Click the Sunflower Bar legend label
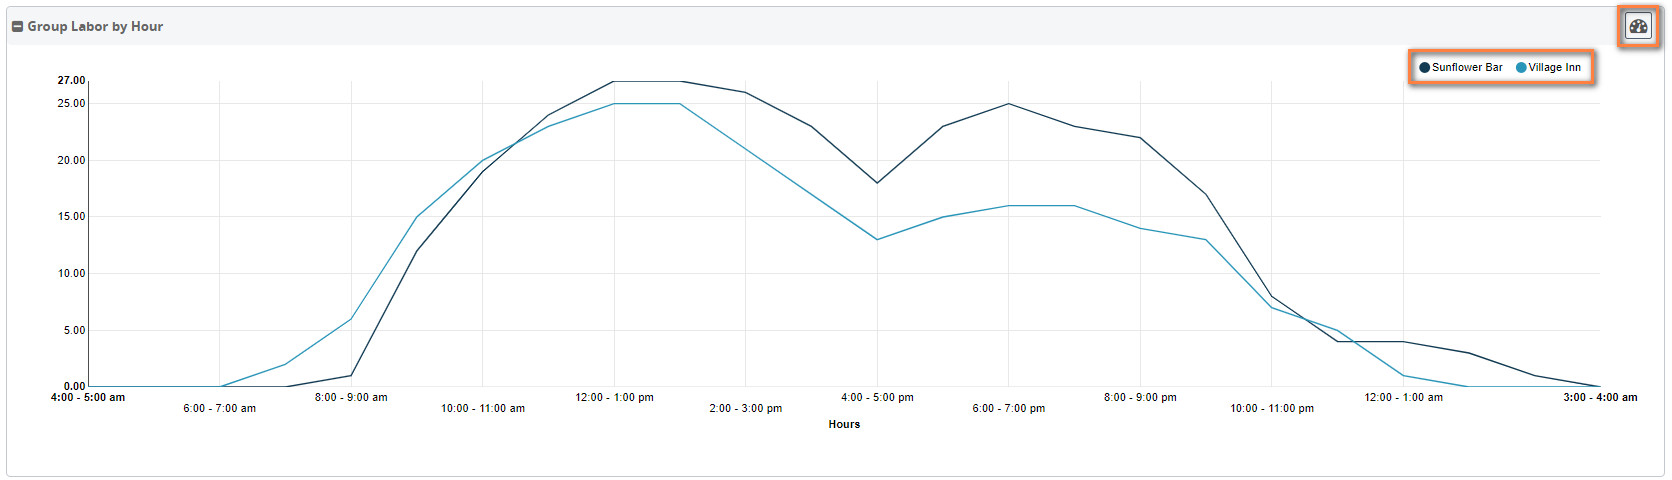The image size is (1672, 480). pyautogui.click(x=1467, y=68)
